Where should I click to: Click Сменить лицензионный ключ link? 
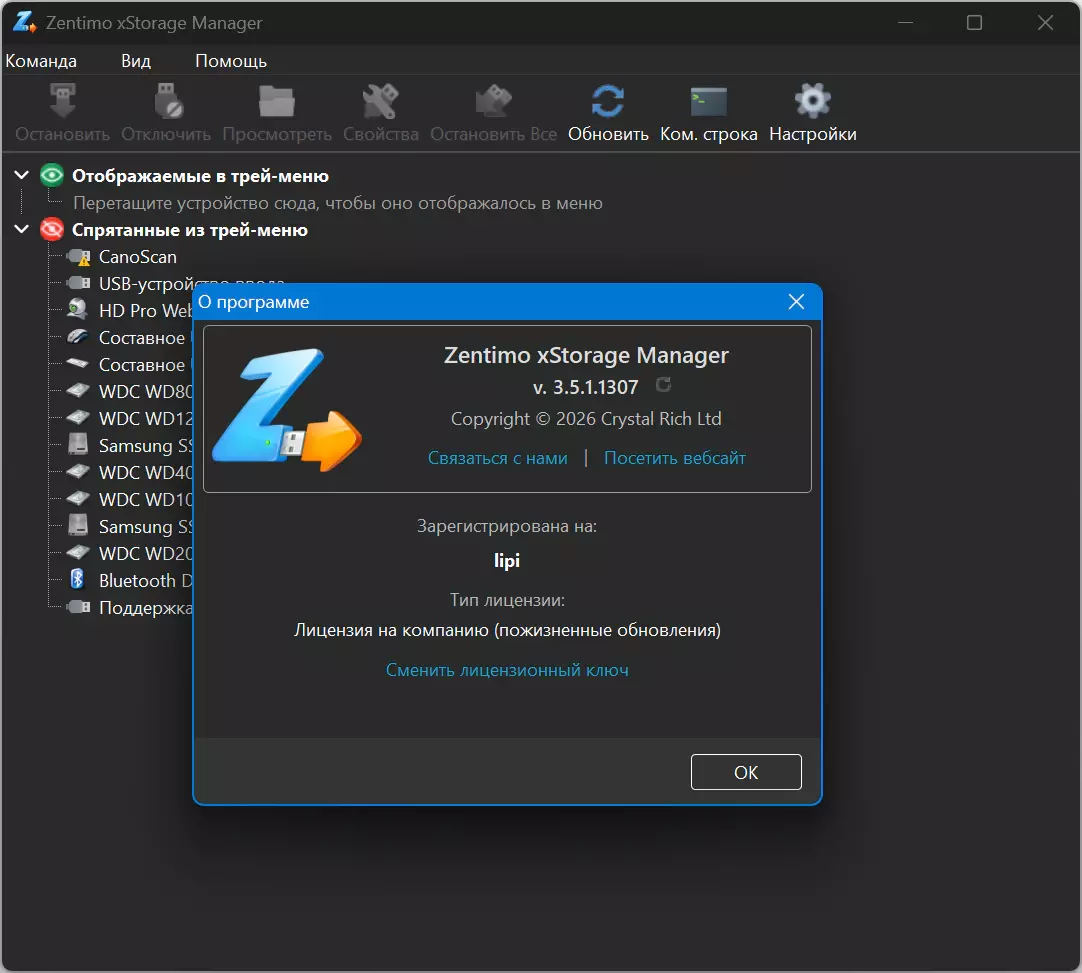pyautogui.click(x=507, y=670)
